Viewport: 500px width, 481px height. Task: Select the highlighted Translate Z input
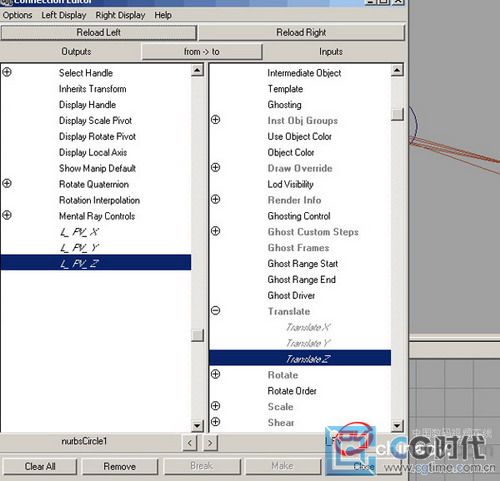(x=300, y=358)
